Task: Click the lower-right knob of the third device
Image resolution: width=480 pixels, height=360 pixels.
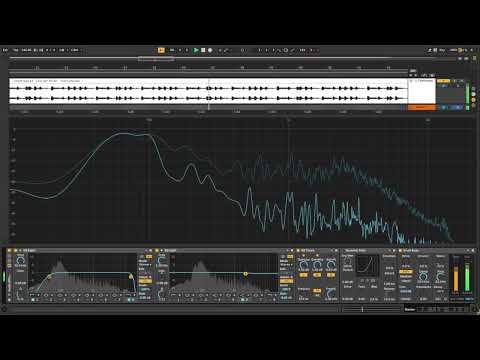Action: (x=331, y=293)
